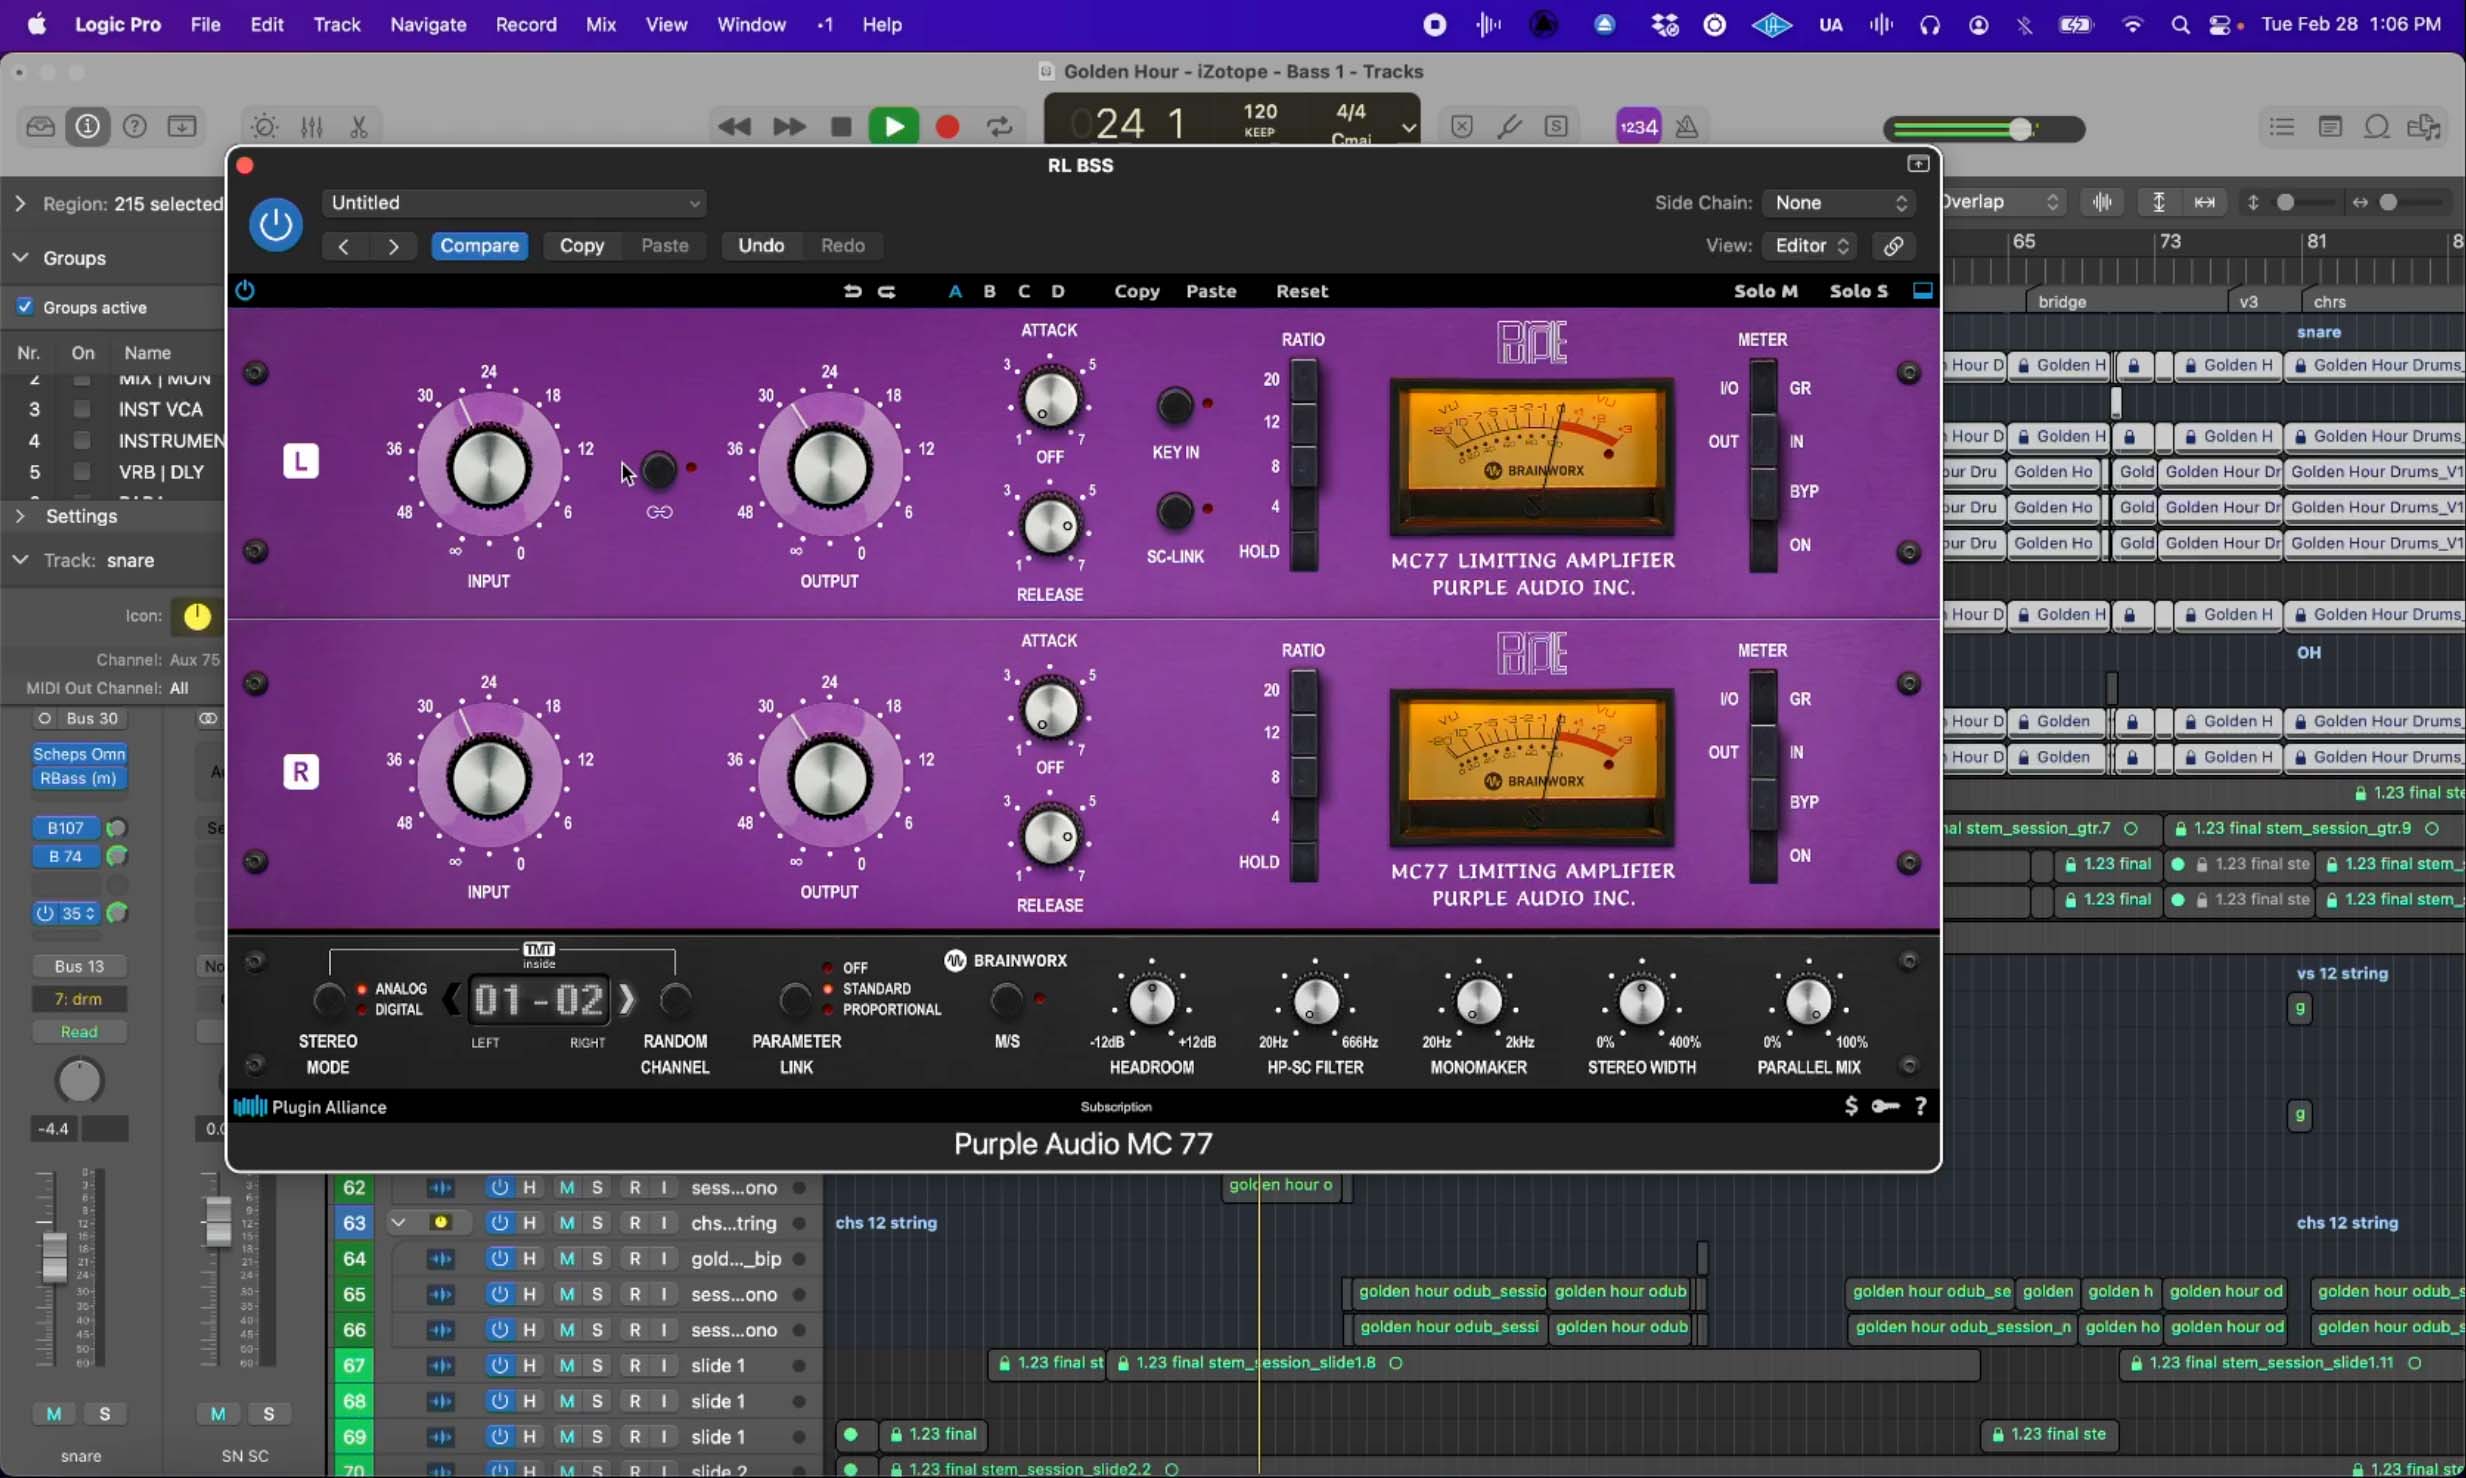
Task: Click the TMT previous channel arrow
Action: click(452, 999)
